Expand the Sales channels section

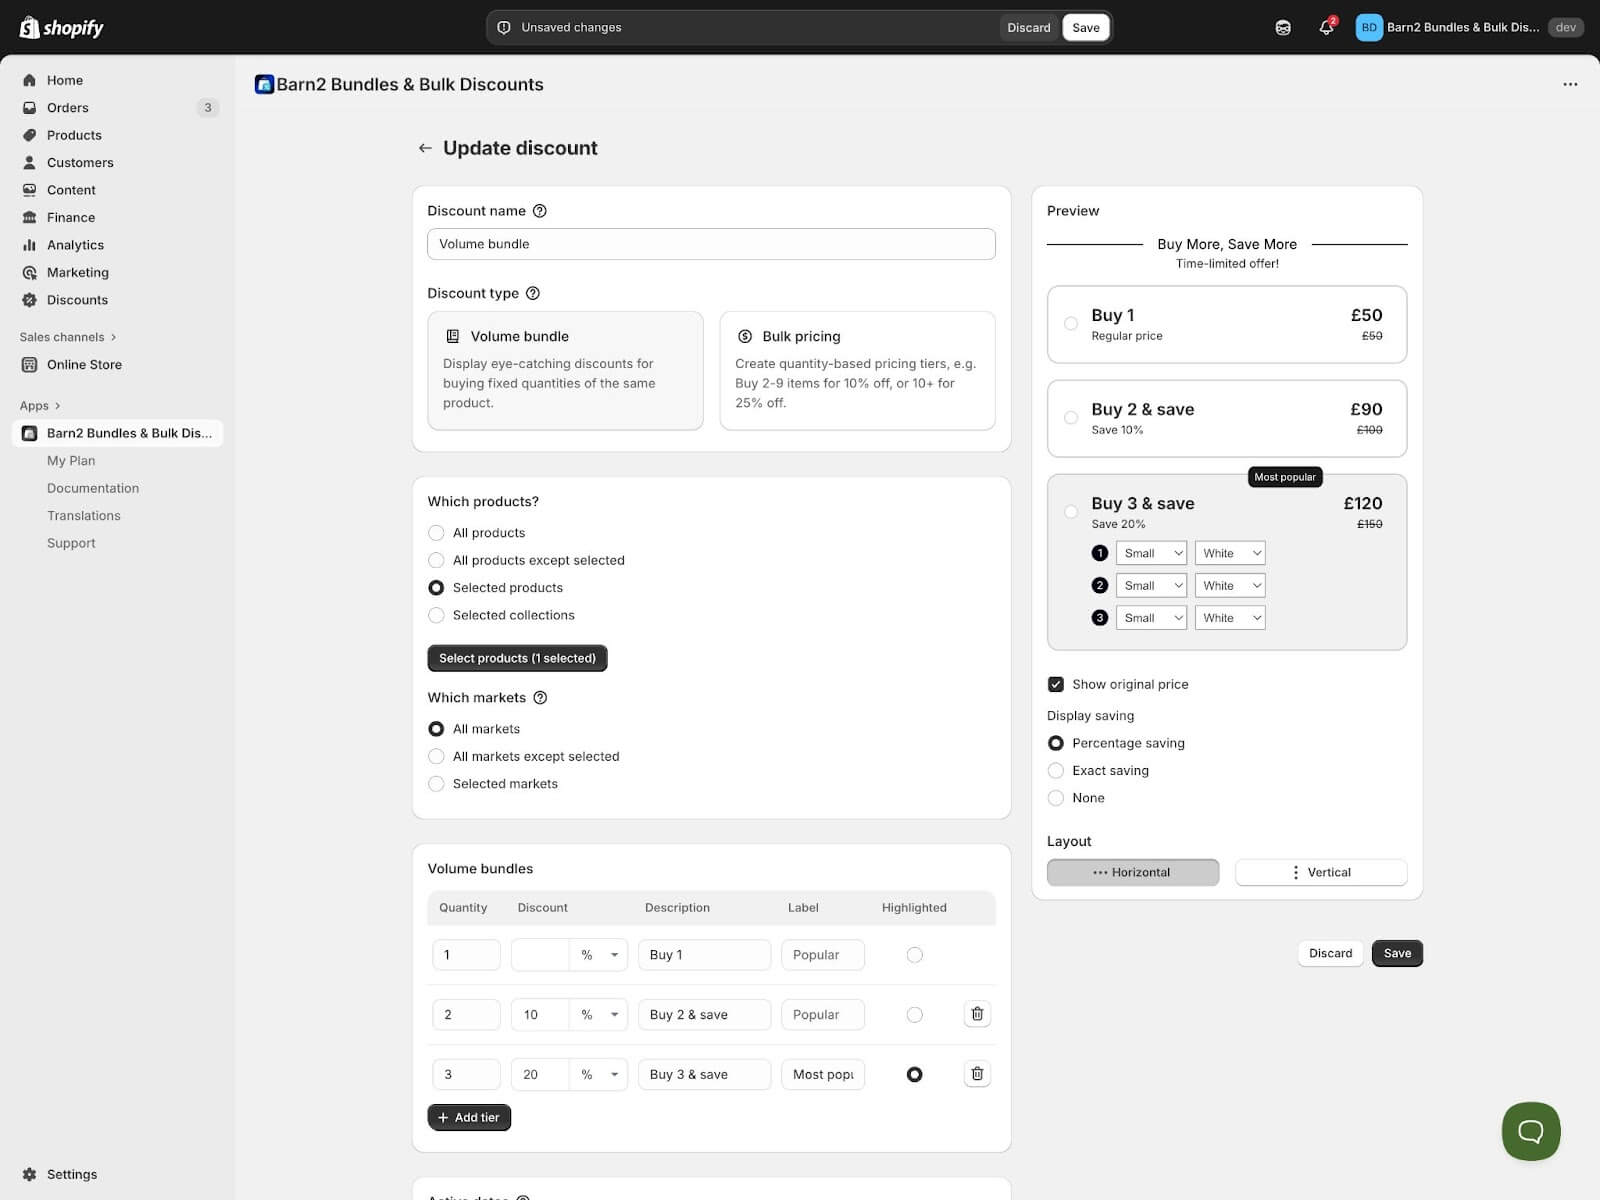tap(68, 337)
